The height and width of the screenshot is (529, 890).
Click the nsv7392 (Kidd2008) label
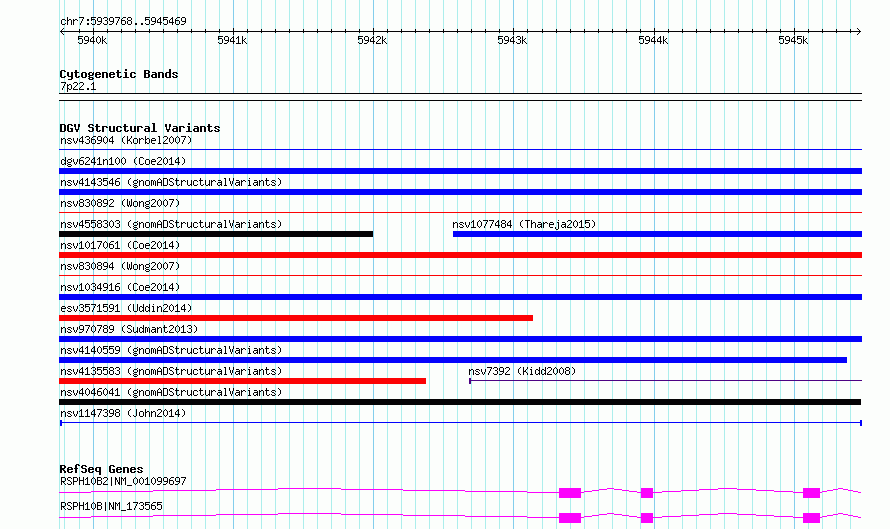pyautogui.click(x=522, y=371)
